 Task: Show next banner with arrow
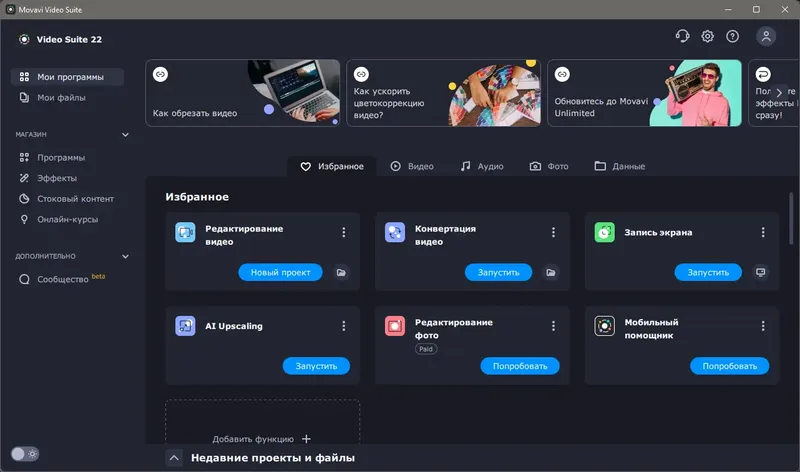779,92
